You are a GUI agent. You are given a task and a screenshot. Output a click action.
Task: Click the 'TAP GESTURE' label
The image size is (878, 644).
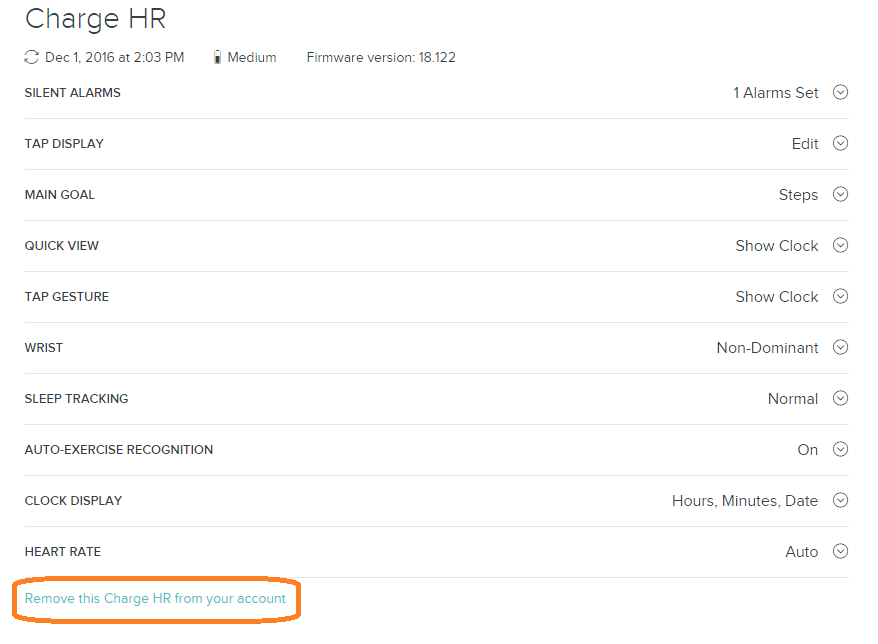[67, 297]
